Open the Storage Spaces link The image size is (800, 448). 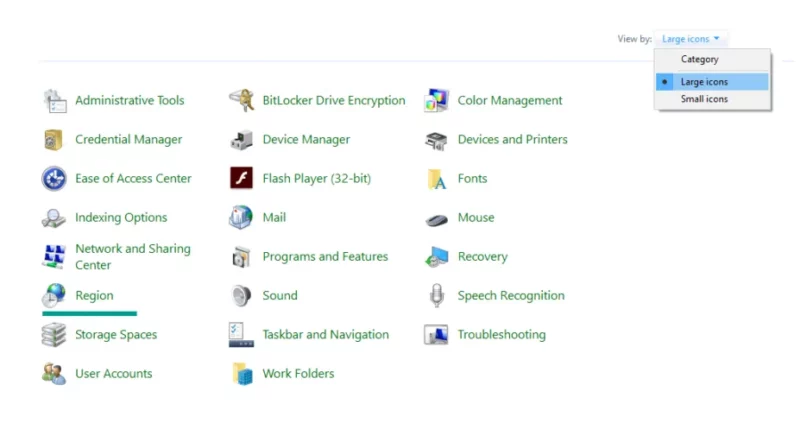click(116, 335)
